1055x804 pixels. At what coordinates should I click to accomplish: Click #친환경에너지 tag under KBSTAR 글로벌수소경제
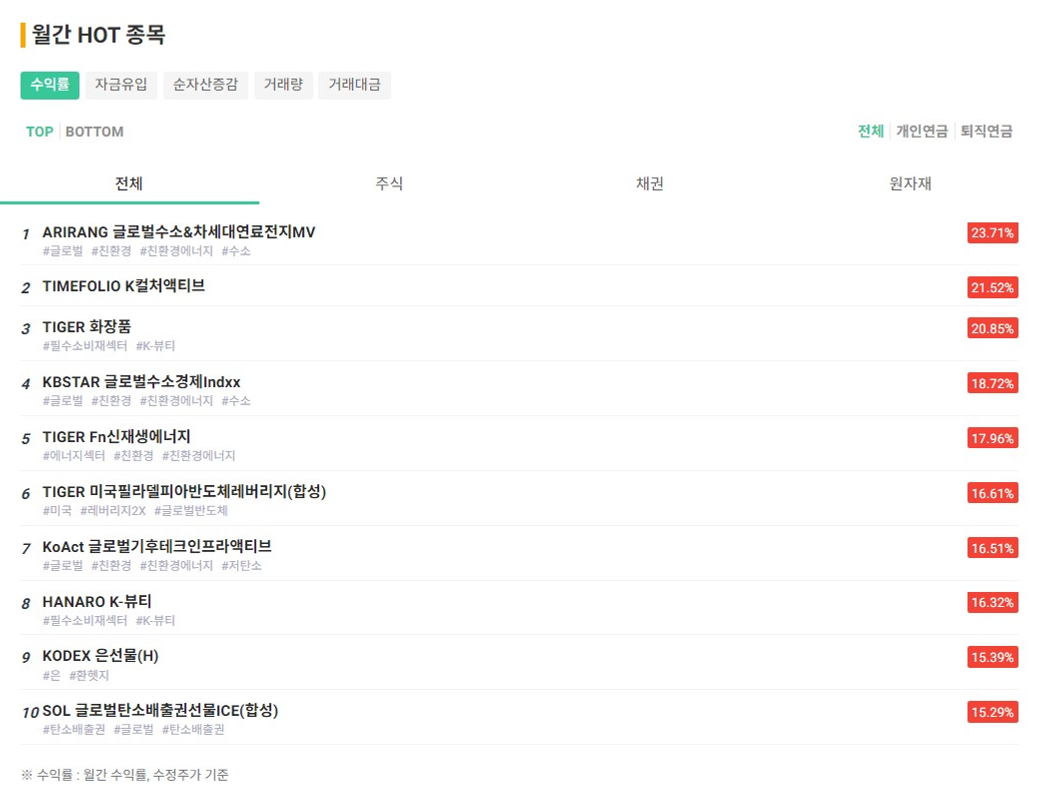[176, 401]
